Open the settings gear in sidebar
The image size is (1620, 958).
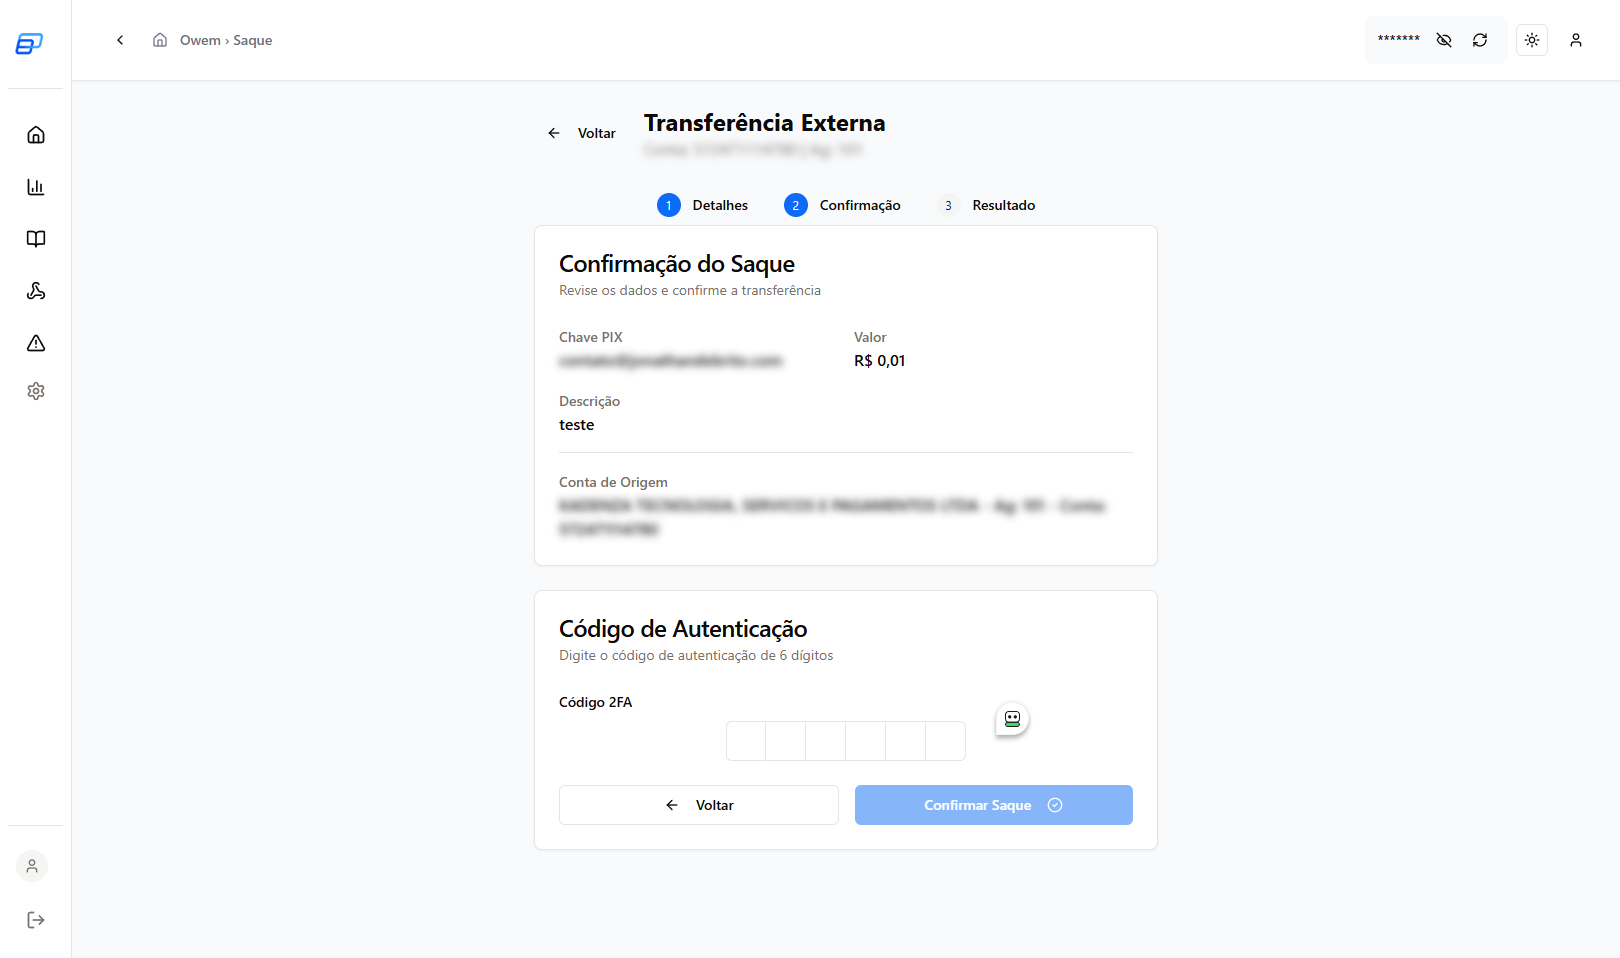(x=36, y=391)
